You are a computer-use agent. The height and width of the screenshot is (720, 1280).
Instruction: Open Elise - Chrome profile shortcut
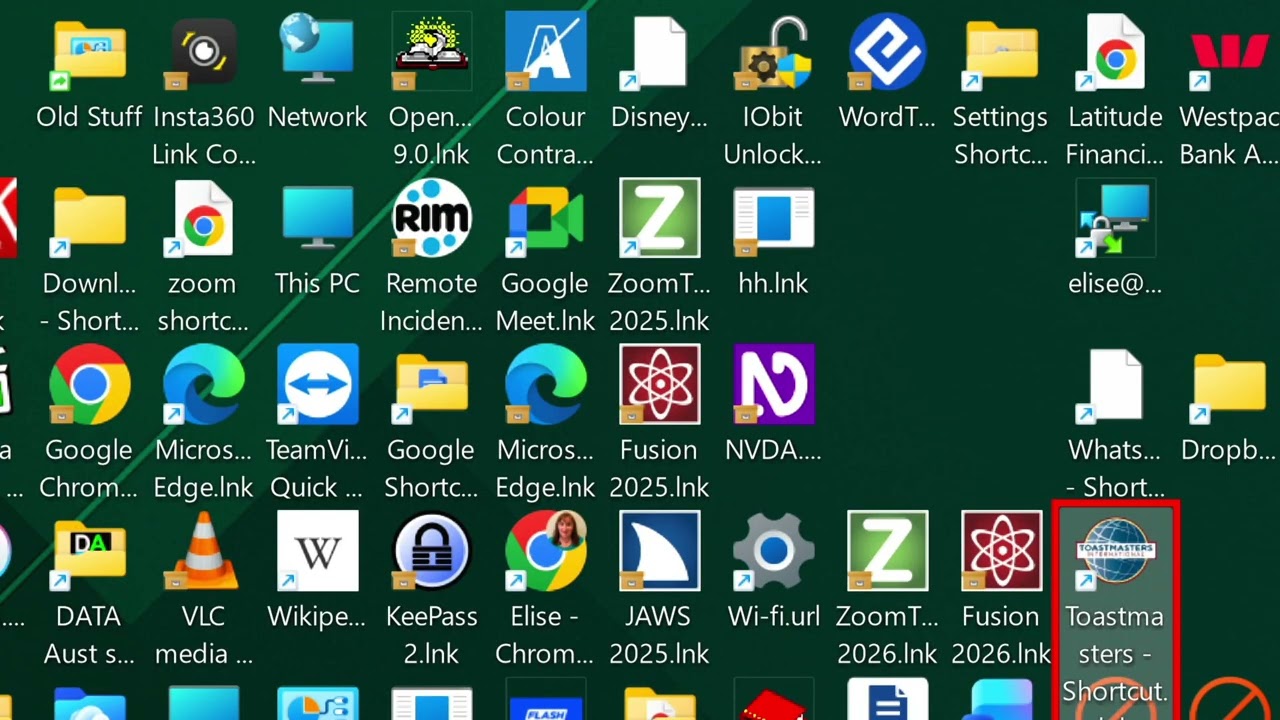coord(545,552)
